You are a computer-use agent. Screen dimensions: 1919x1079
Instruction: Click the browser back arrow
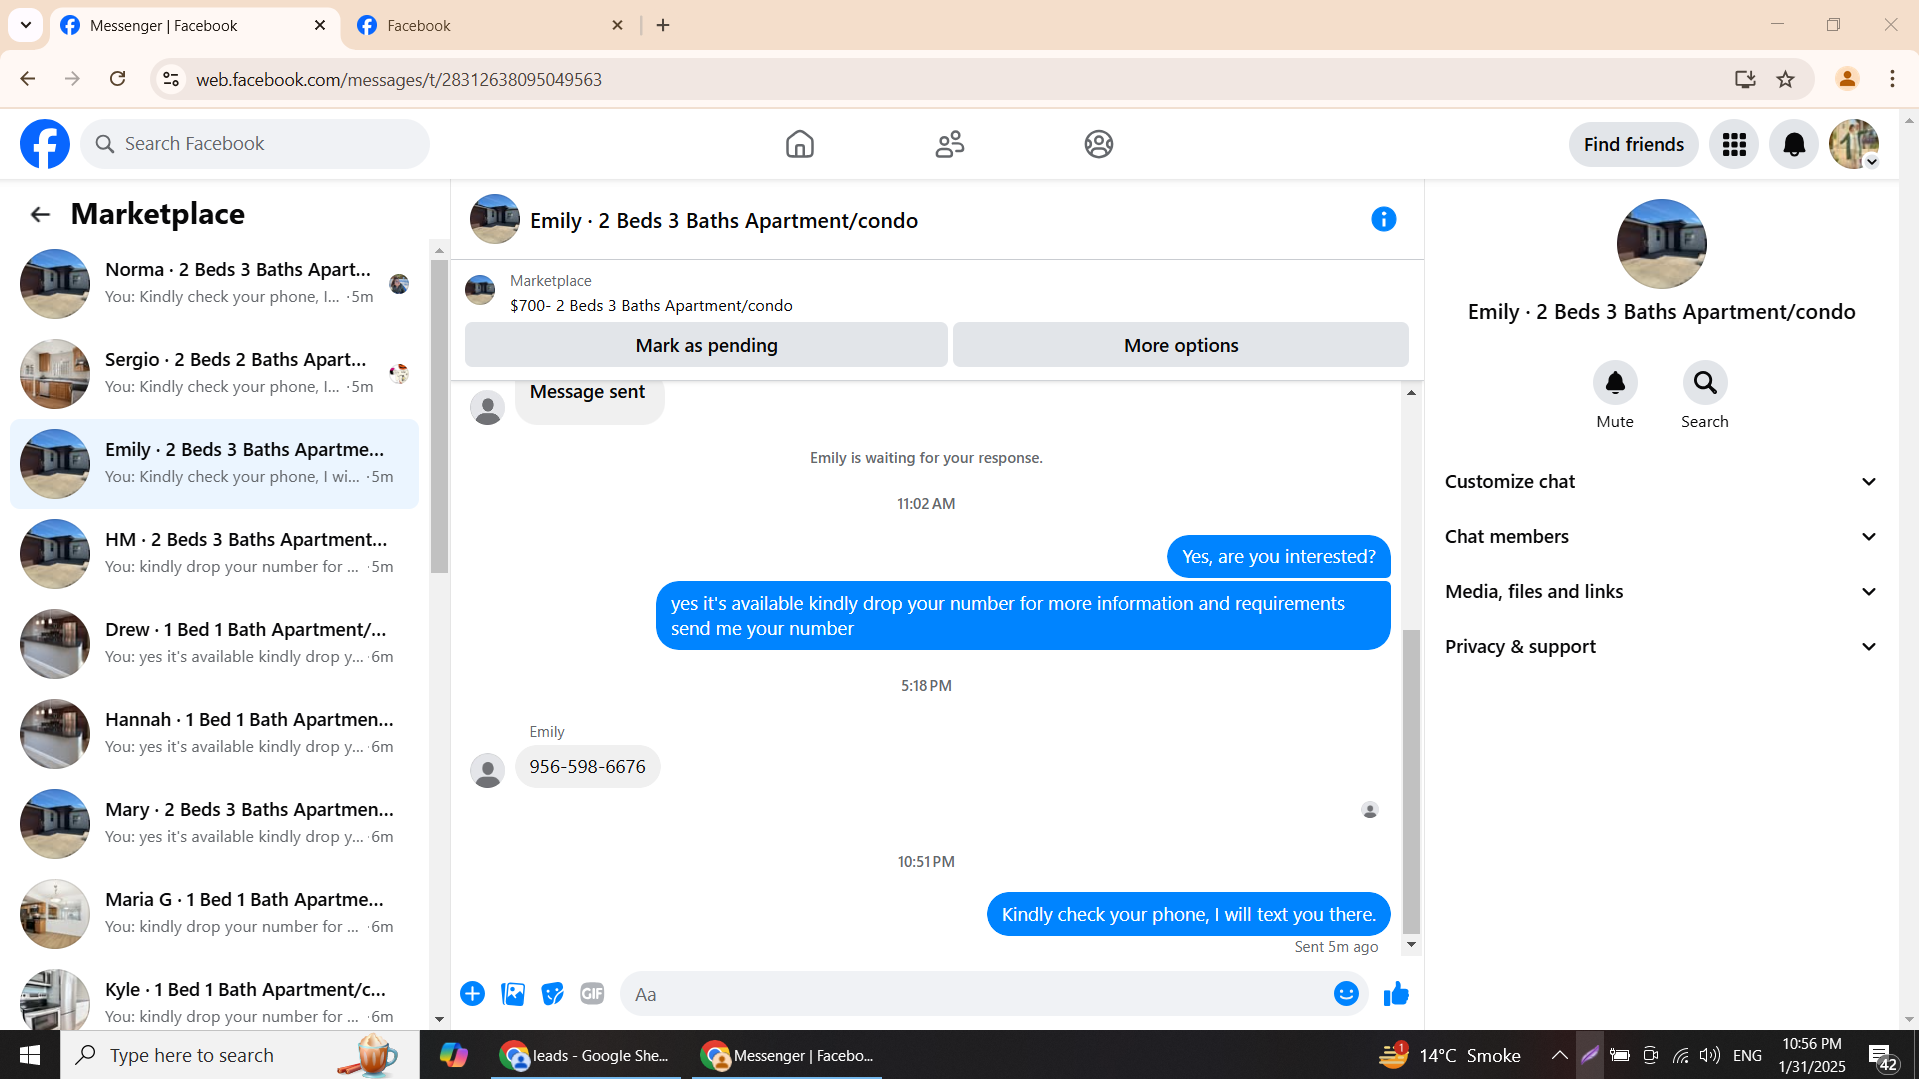click(x=28, y=79)
